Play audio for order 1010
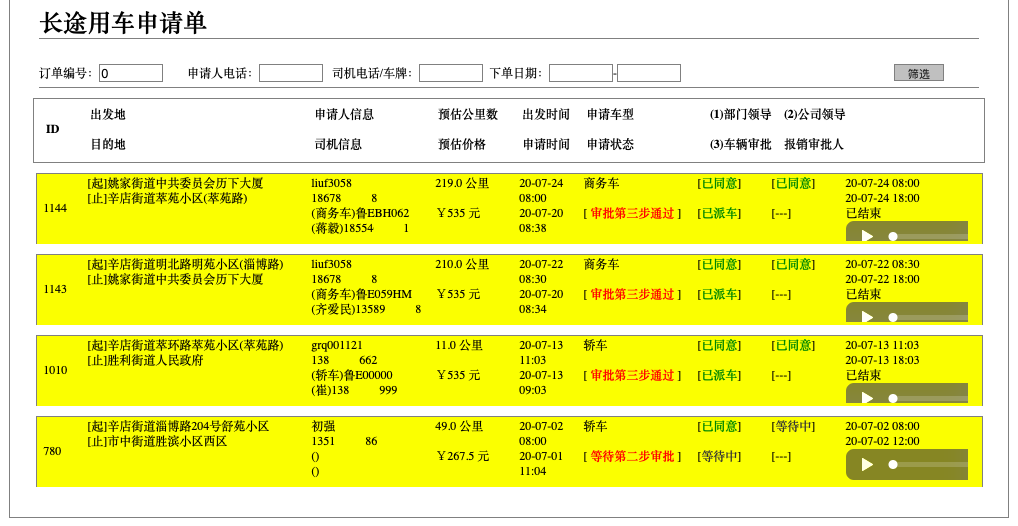 (x=867, y=398)
